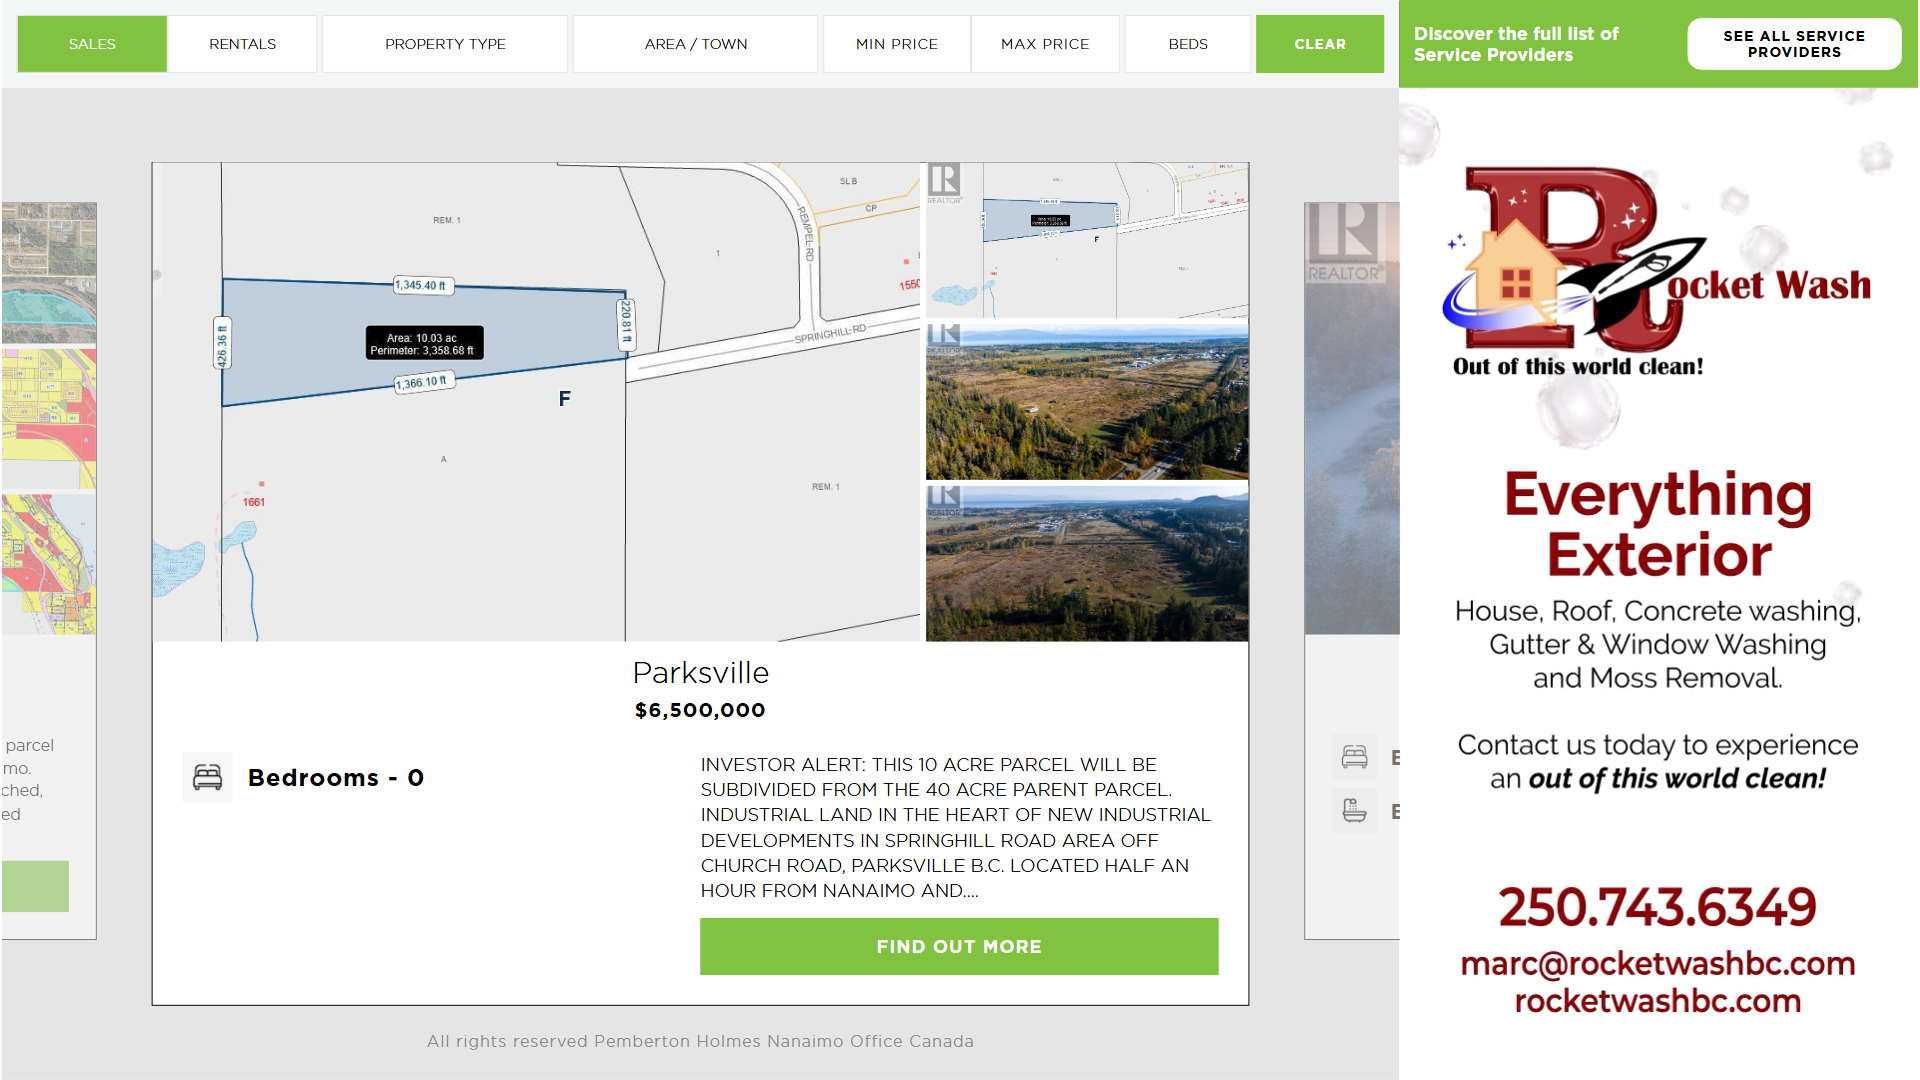
Task: Click the bed icon on right card
Action: click(1354, 757)
